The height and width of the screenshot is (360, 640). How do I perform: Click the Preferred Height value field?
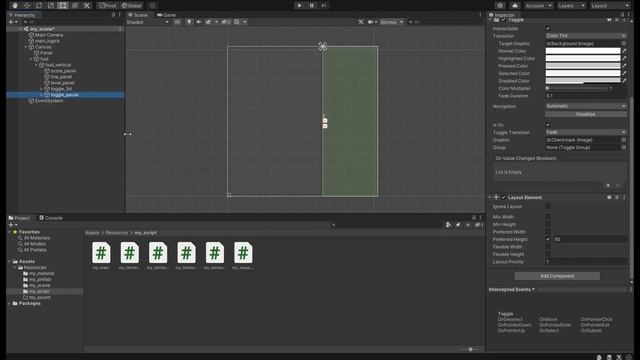590,240
